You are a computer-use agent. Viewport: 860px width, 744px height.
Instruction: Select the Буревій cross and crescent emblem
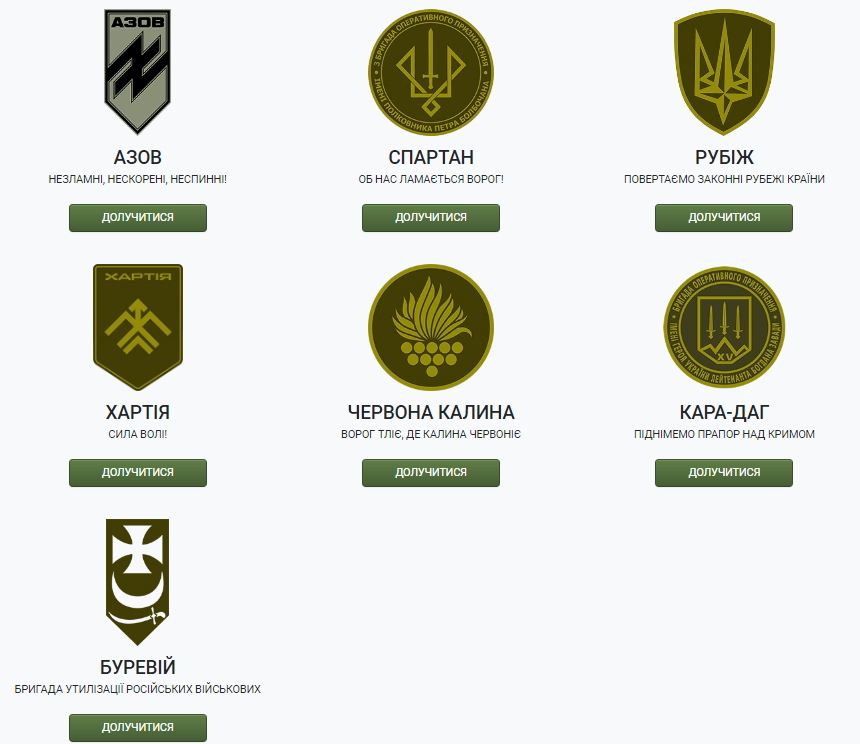(x=138, y=582)
